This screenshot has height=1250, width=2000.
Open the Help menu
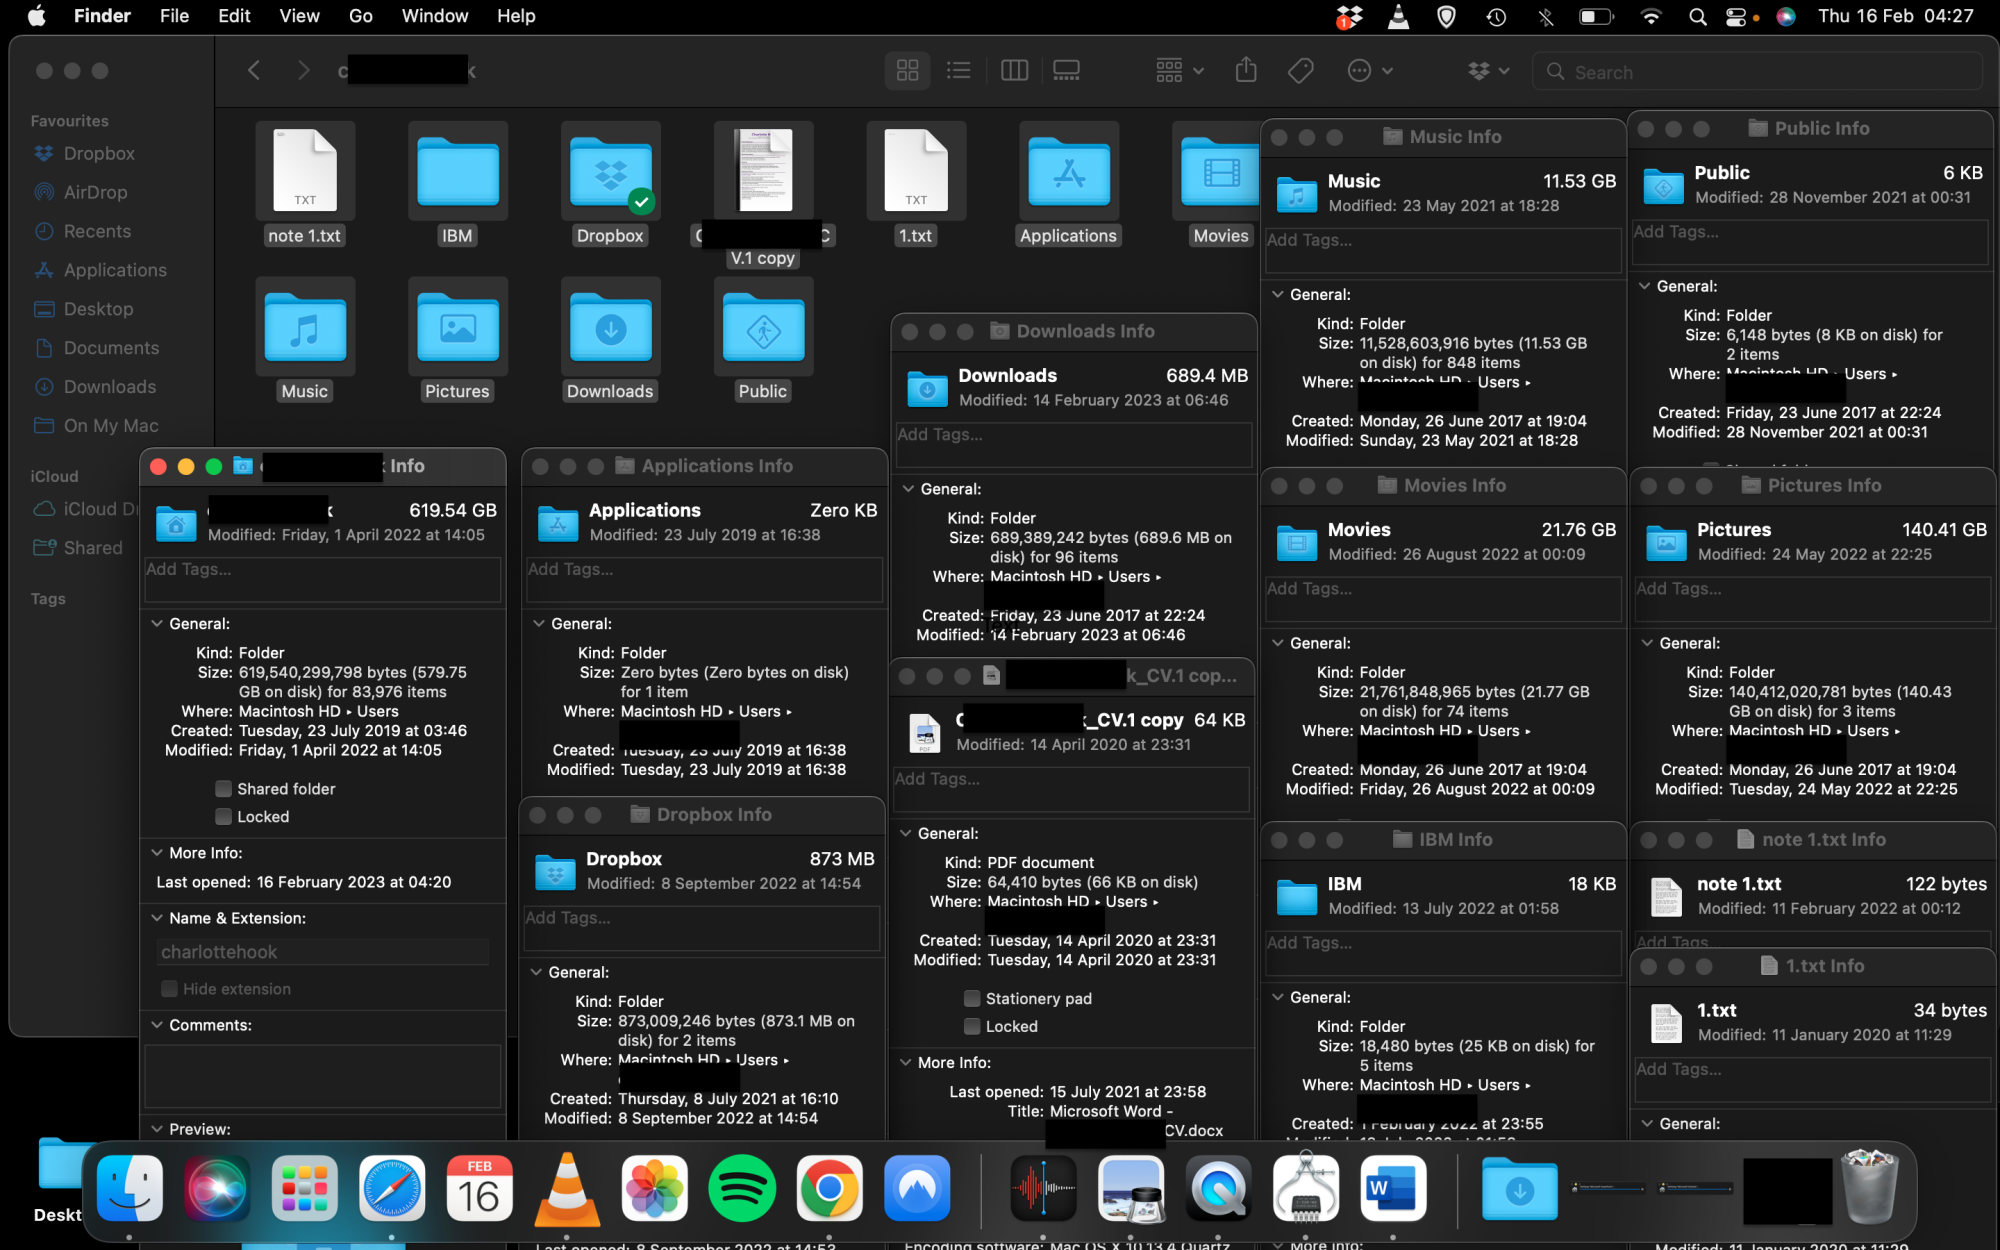click(x=516, y=16)
